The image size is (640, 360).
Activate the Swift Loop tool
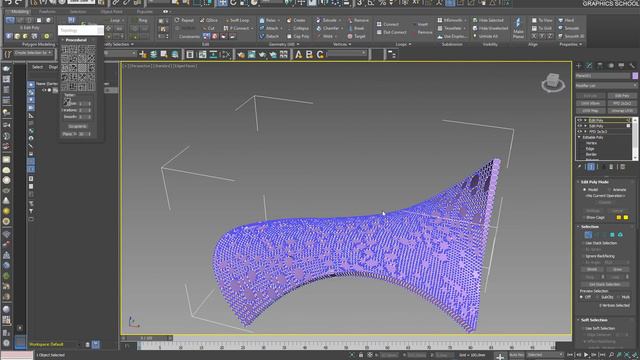point(237,20)
